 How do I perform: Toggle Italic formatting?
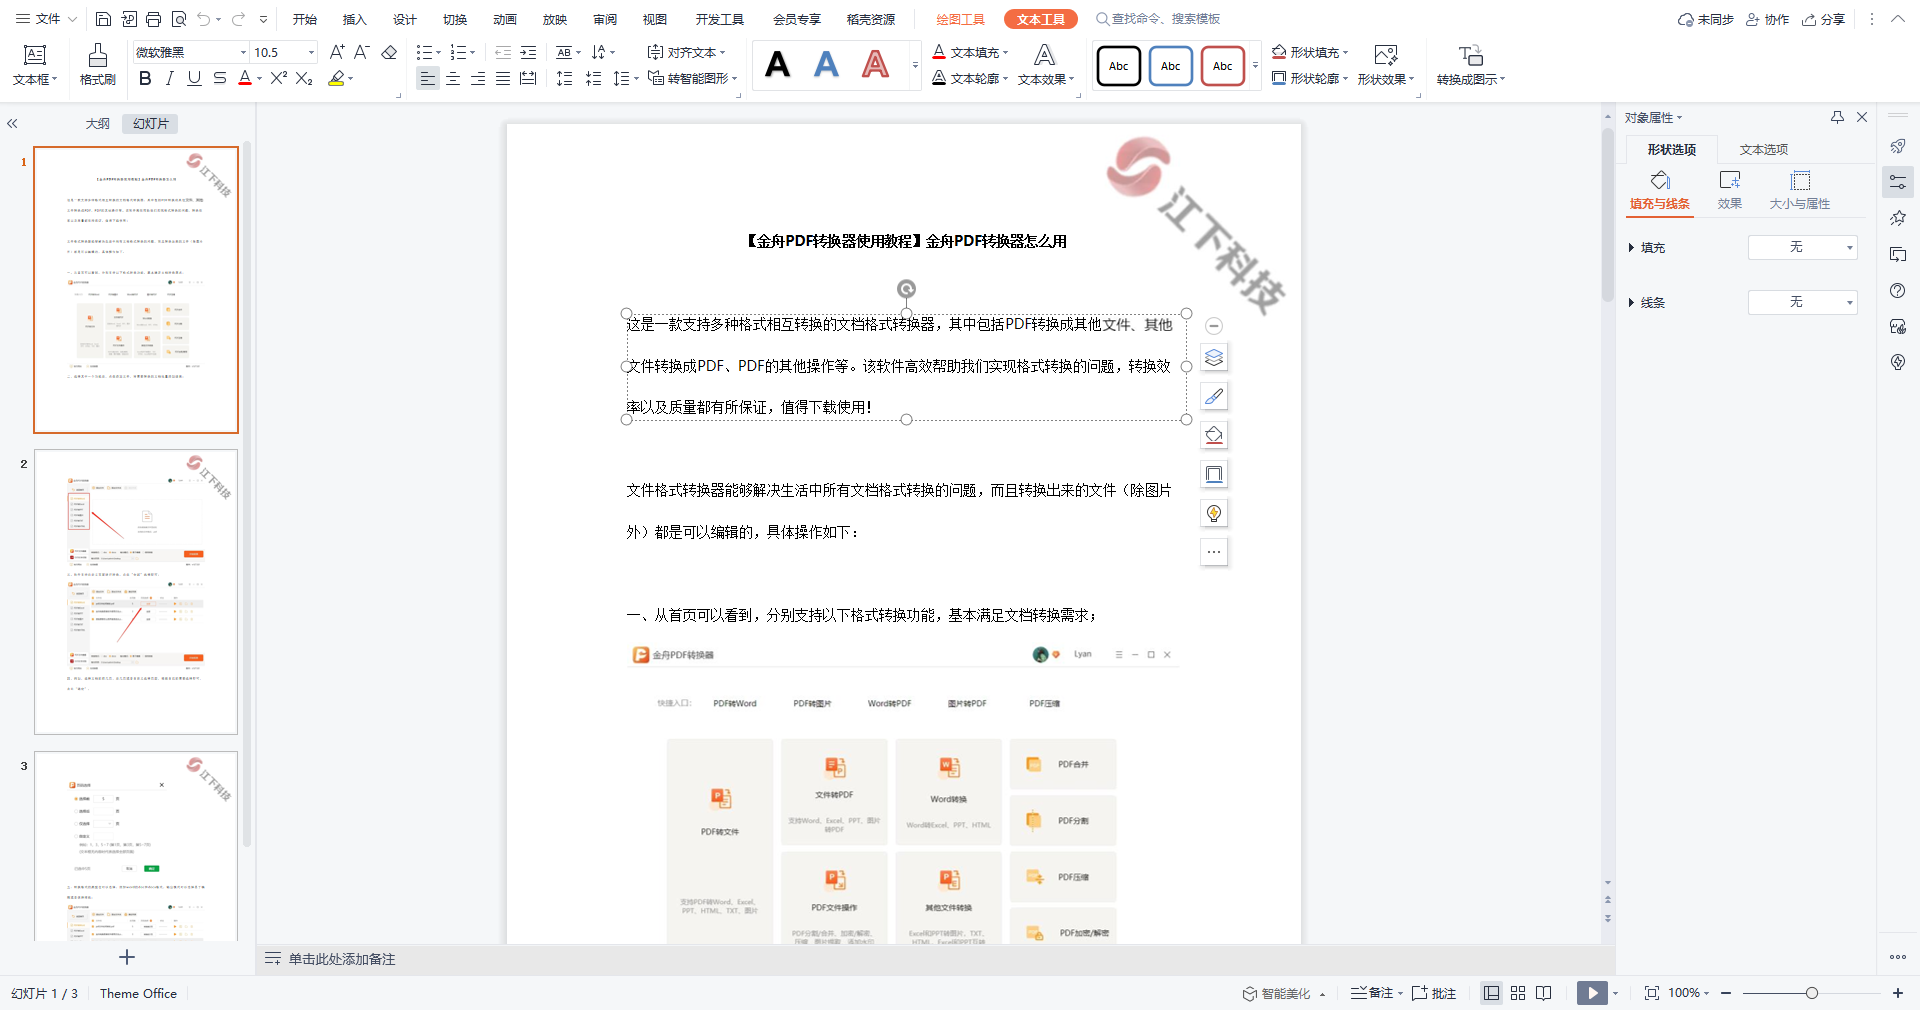pyautogui.click(x=170, y=78)
